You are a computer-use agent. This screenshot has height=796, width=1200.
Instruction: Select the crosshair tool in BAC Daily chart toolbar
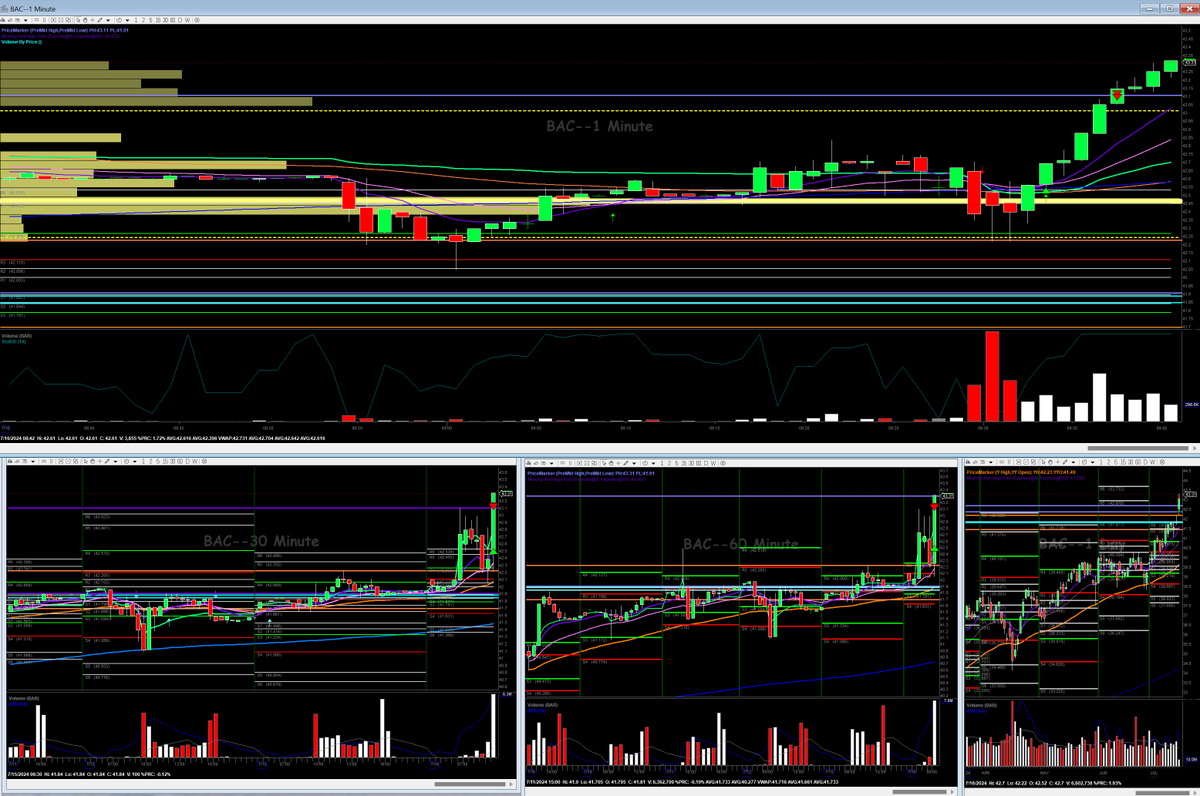tap(1058, 462)
